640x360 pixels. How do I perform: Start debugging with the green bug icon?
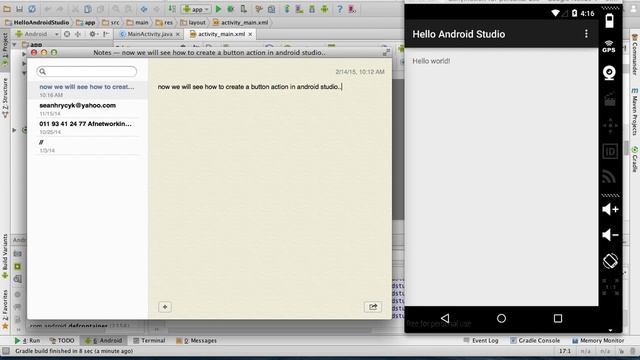pyautogui.click(x=231, y=9)
